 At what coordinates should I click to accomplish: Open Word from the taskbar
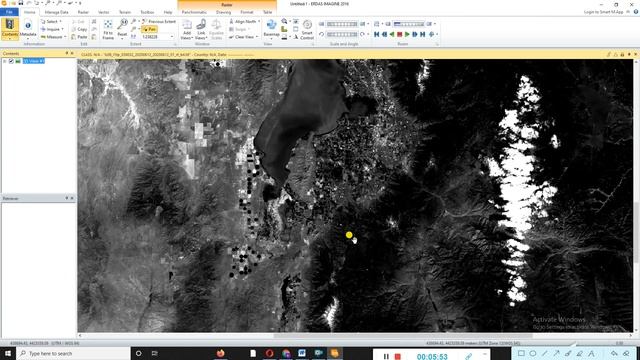(x=302, y=353)
